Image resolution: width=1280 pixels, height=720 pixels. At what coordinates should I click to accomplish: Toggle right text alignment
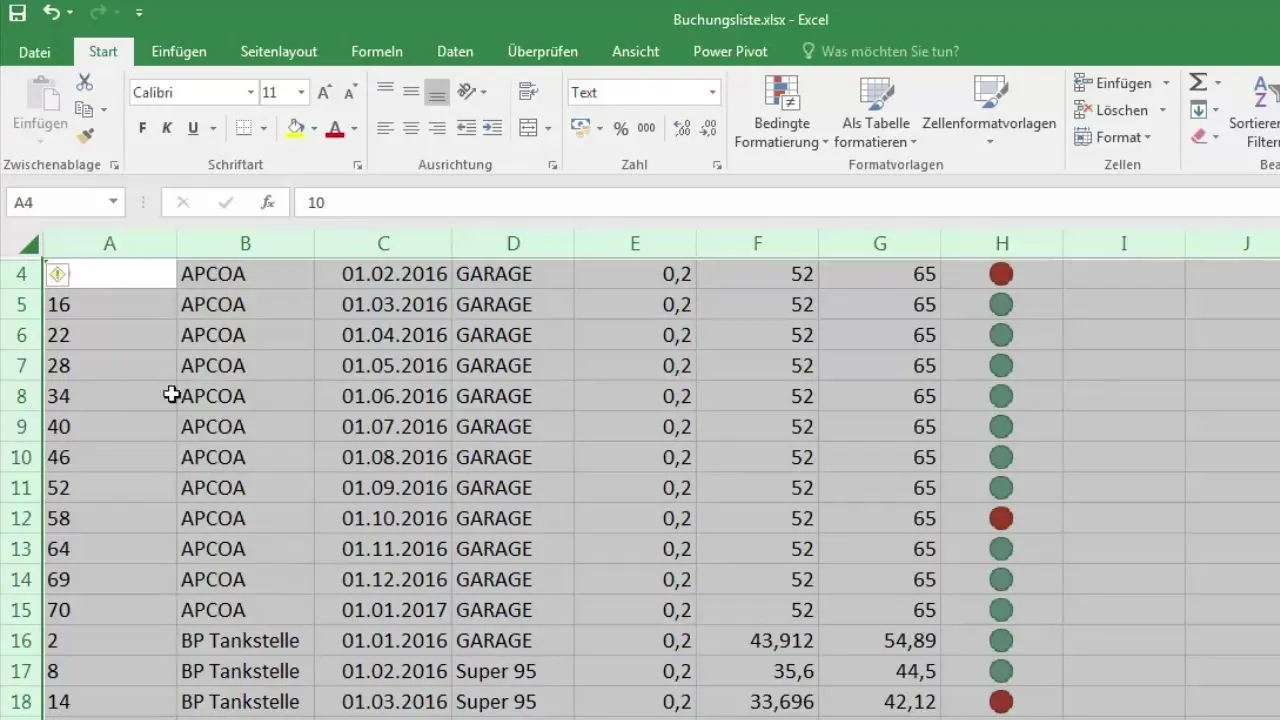437,128
